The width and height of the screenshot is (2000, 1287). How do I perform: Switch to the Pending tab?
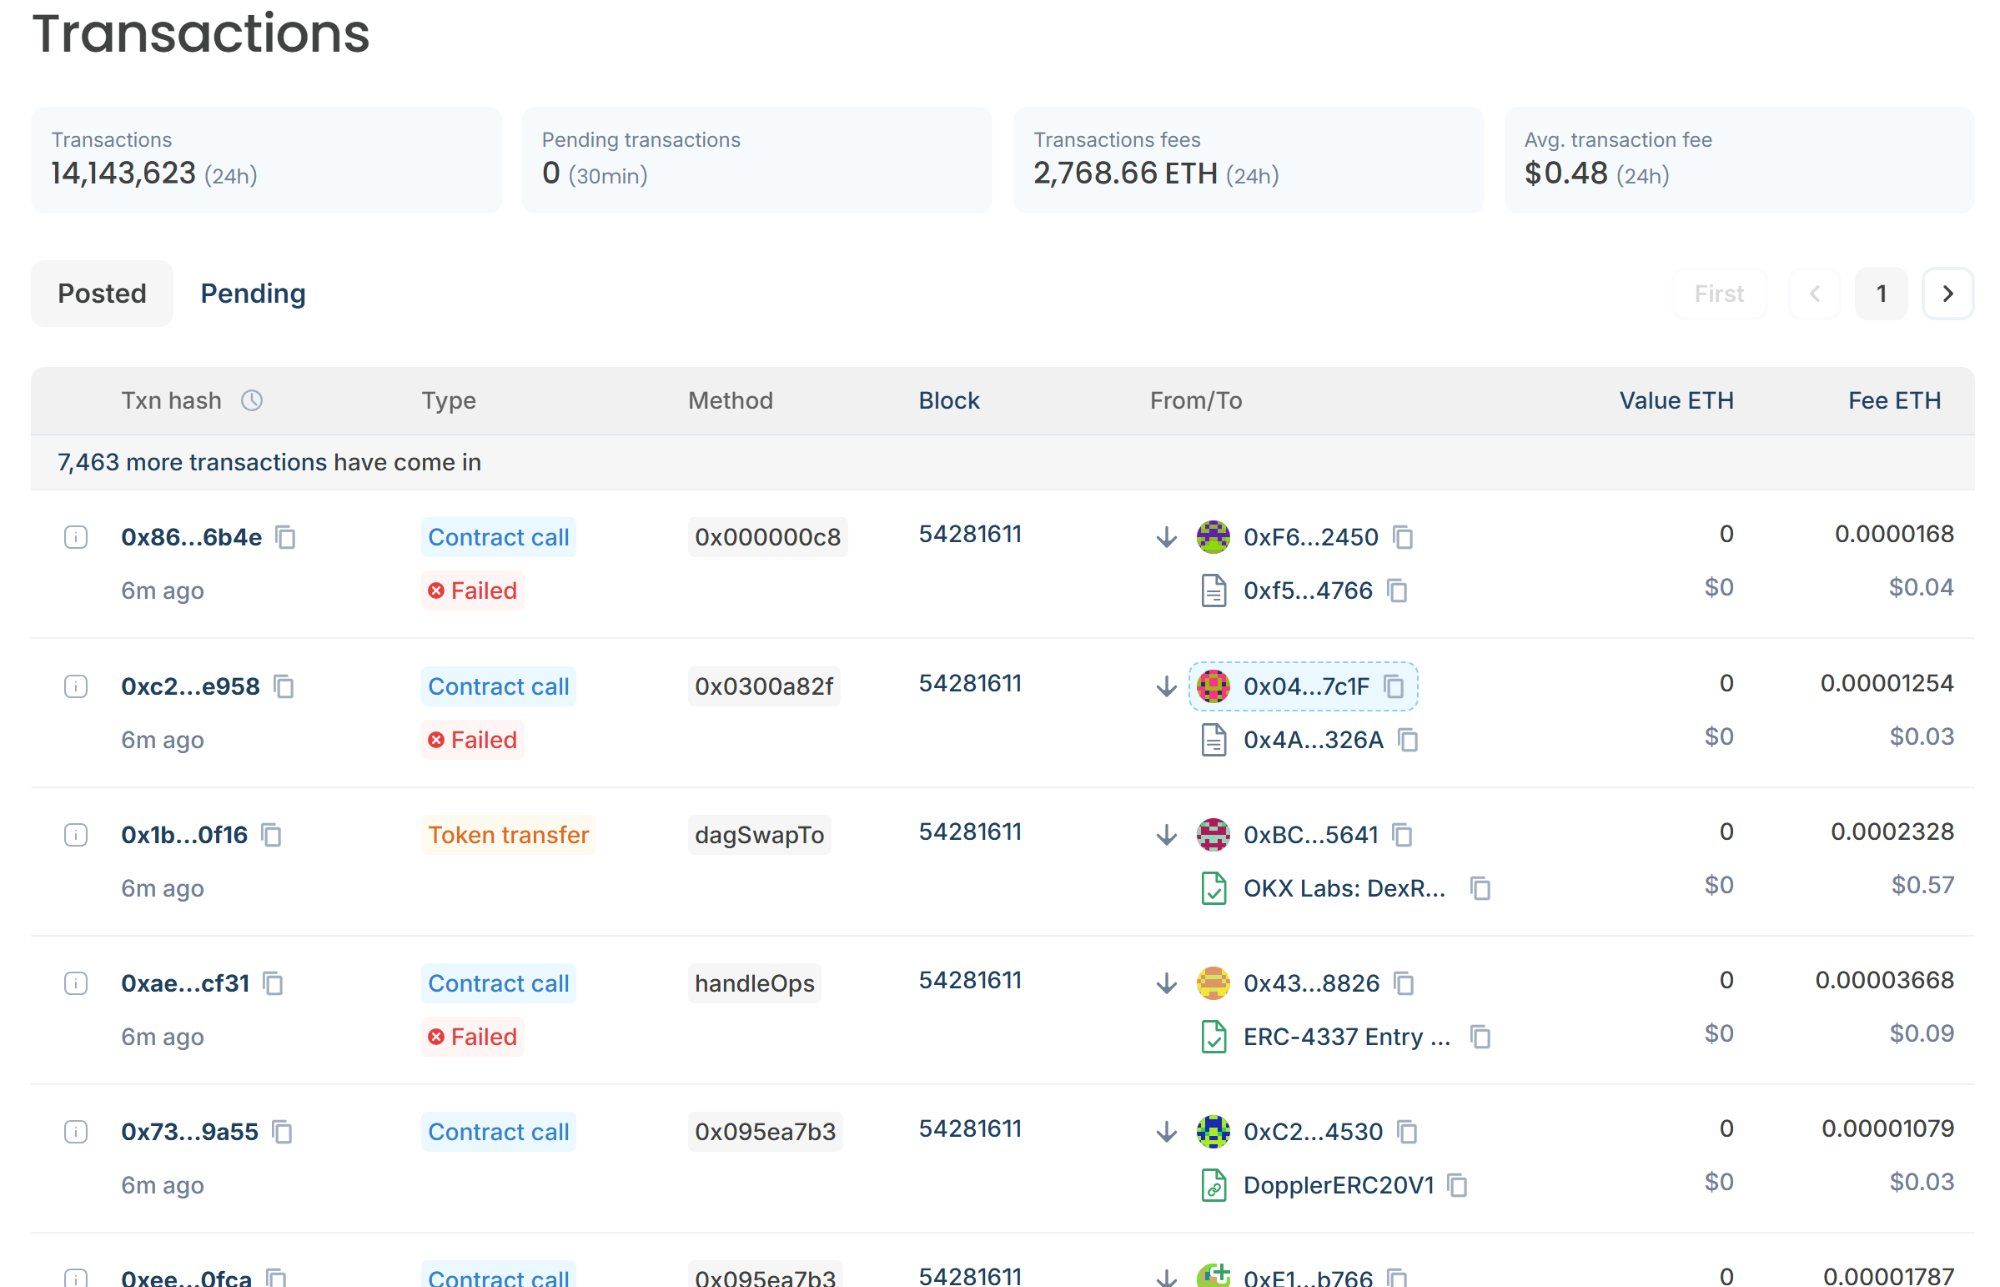[x=253, y=293]
